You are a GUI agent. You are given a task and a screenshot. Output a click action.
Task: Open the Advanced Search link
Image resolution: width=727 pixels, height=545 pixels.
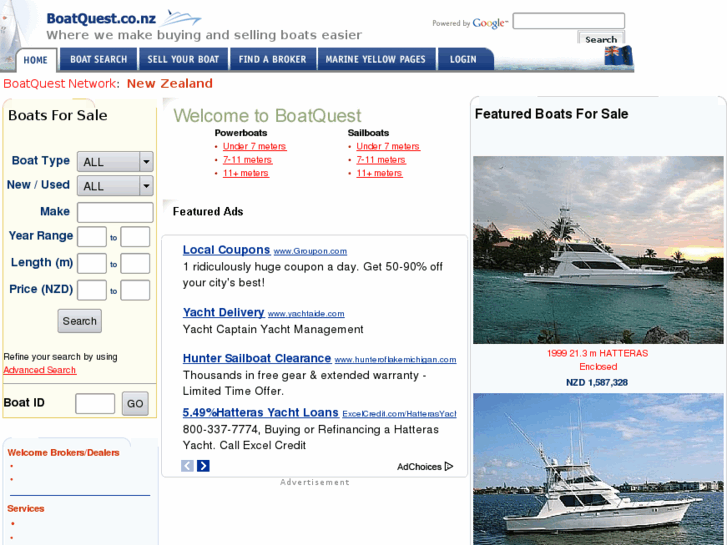40,370
